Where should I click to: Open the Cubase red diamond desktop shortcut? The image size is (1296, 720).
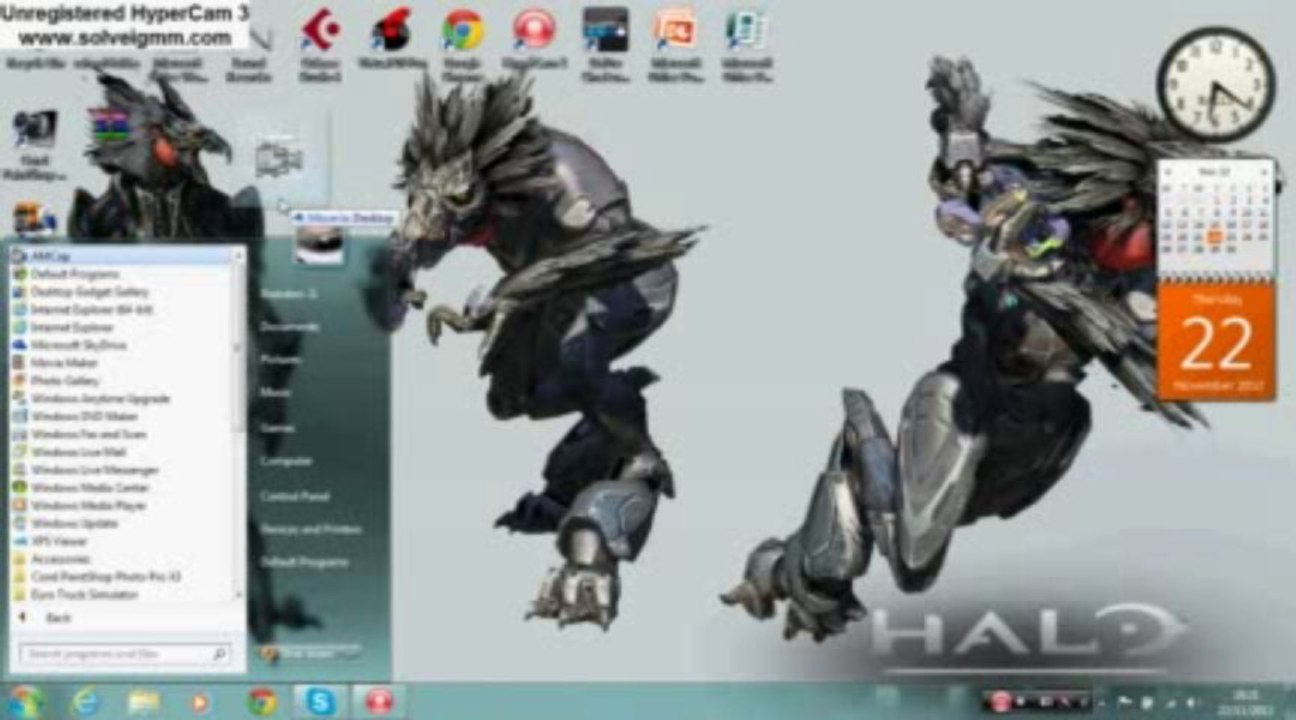[x=320, y=43]
